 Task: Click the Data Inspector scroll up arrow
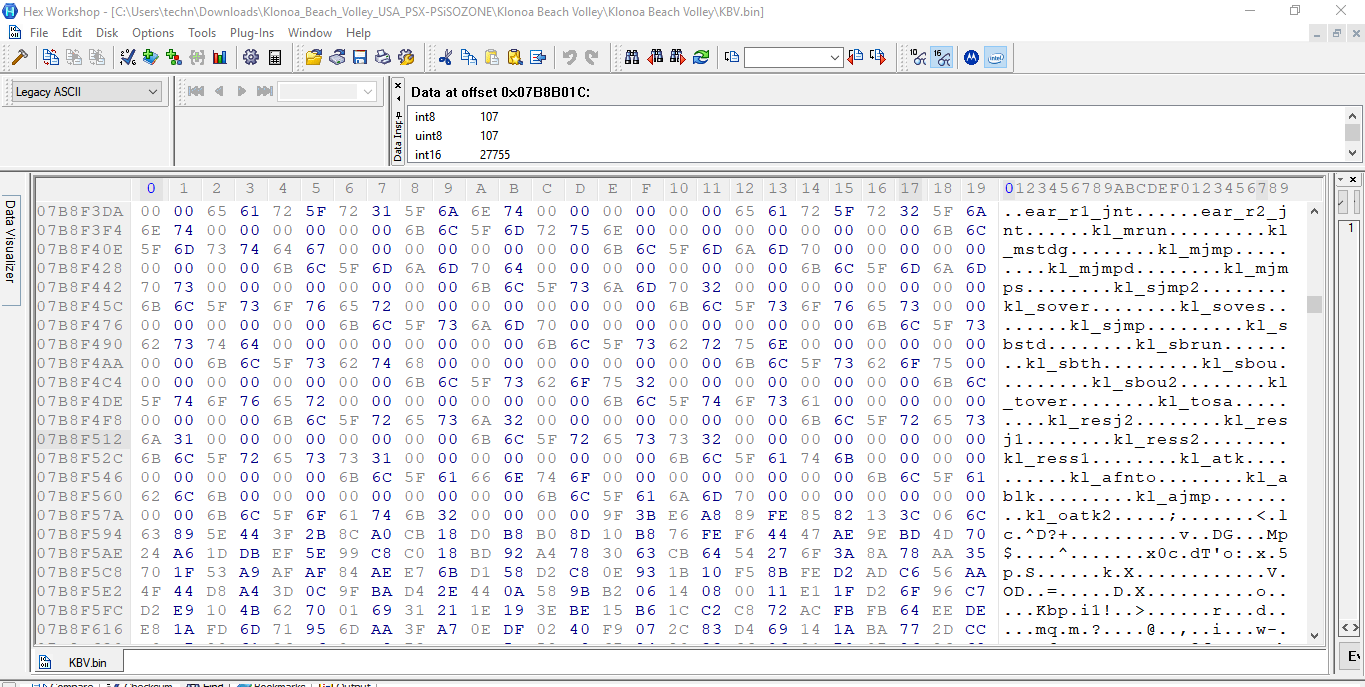(x=1352, y=115)
